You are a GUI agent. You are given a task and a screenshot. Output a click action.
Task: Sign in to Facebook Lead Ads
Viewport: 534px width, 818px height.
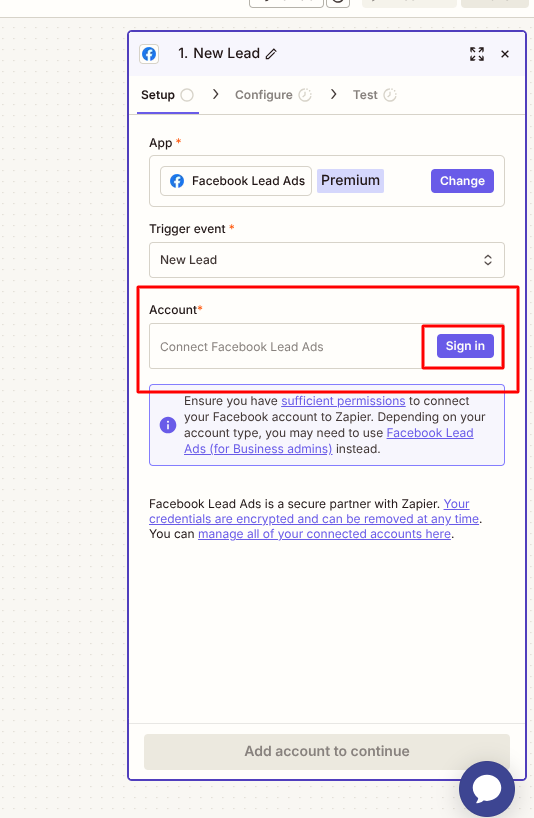coord(465,346)
